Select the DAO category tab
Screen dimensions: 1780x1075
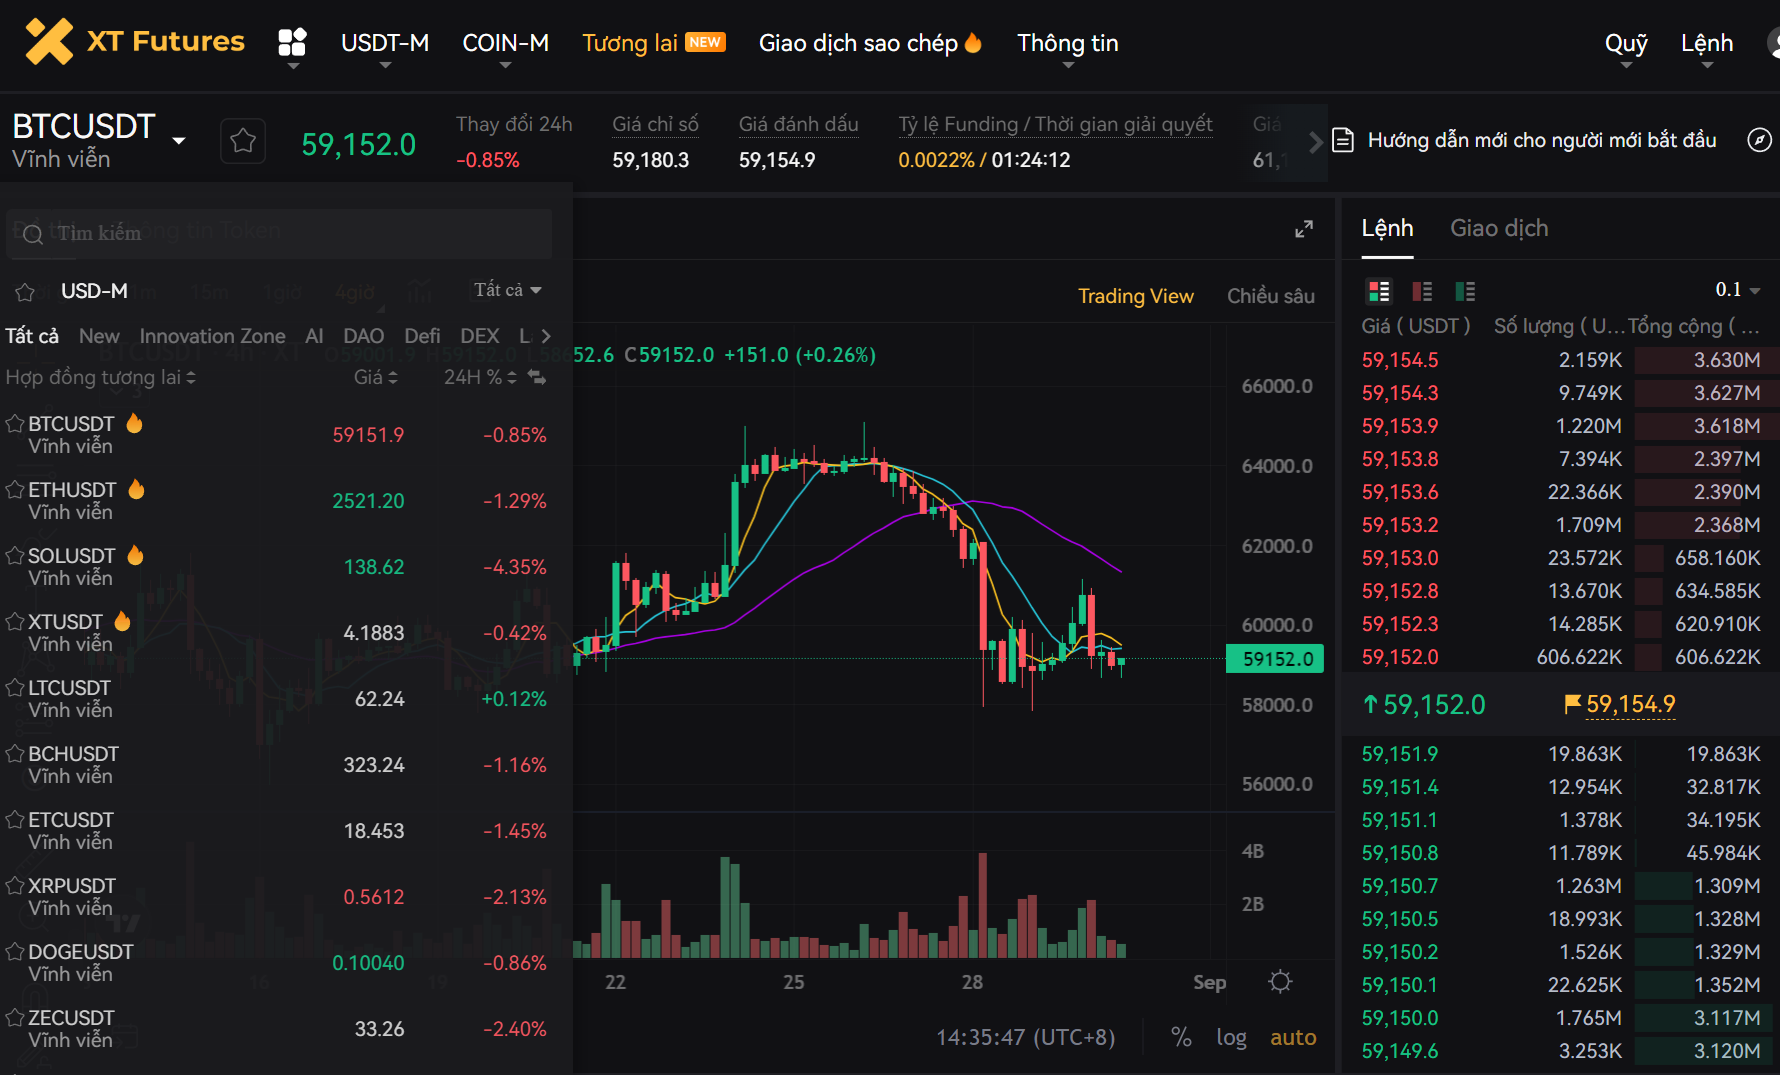(x=364, y=336)
